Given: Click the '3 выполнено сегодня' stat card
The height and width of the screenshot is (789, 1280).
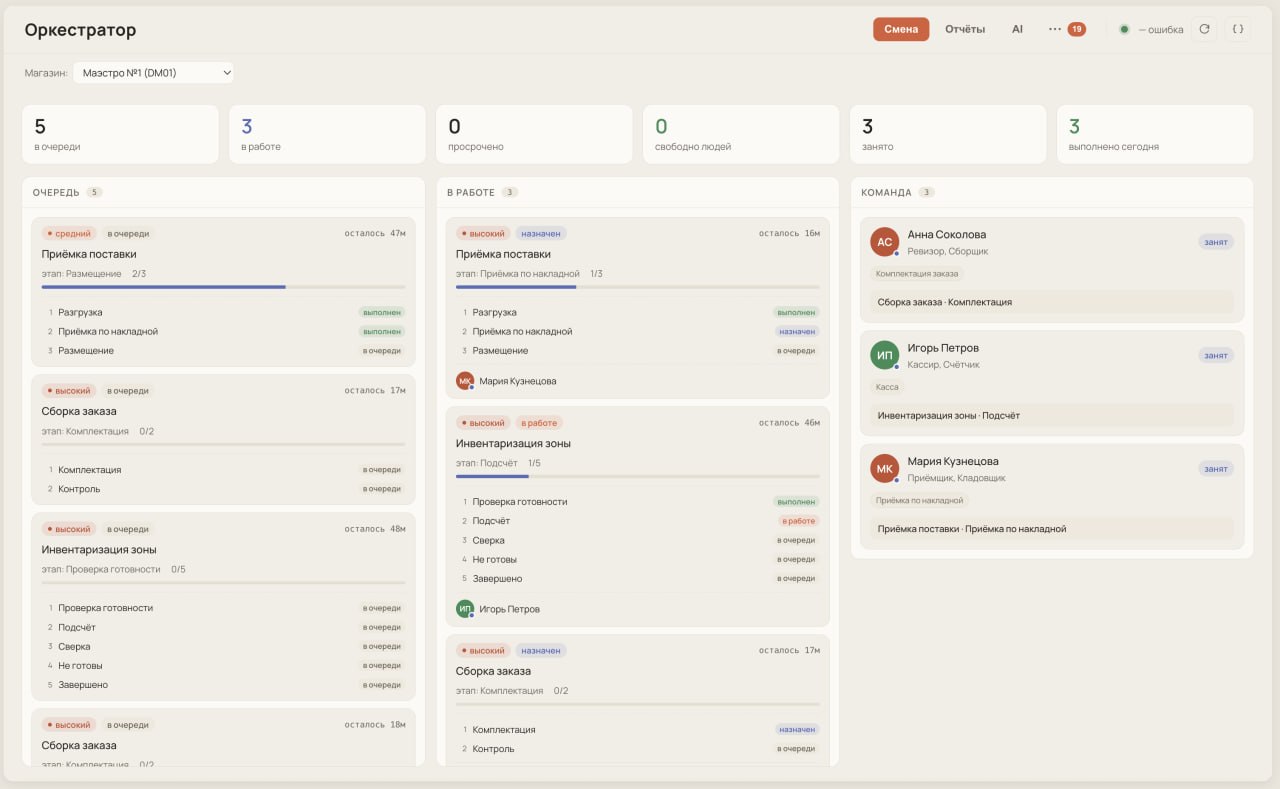Looking at the screenshot, I should click(x=1155, y=134).
